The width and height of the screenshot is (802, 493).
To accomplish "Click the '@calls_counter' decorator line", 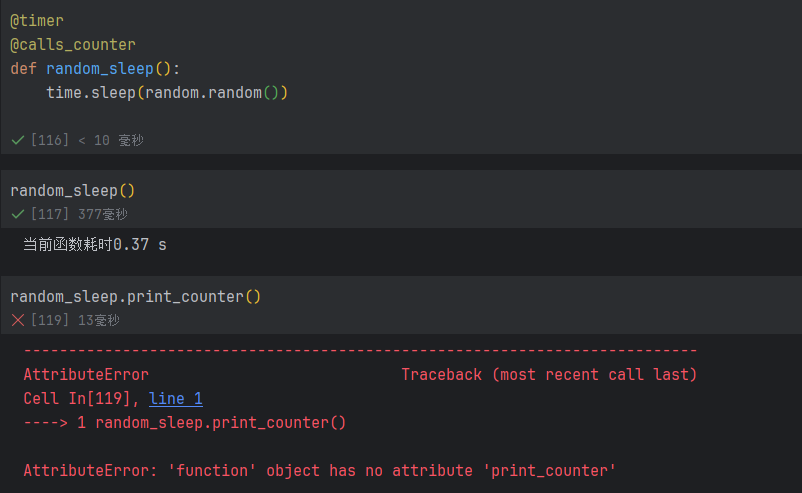I will (73, 45).
